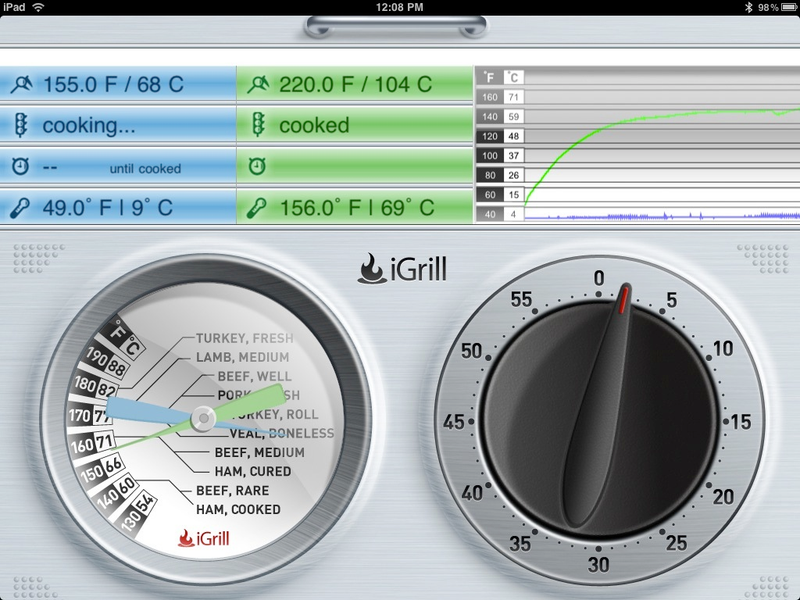Tap the Bluetooth icon in status bar

click(x=748, y=7)
